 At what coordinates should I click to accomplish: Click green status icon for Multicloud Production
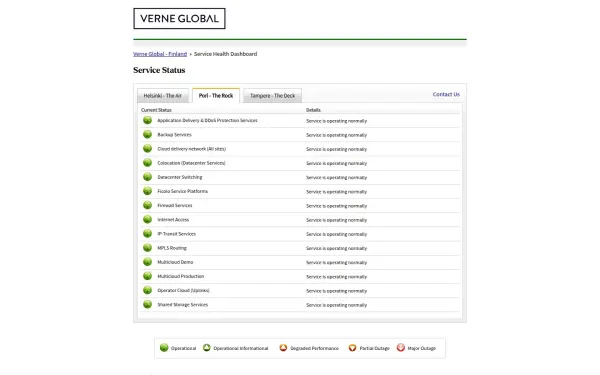pos(147,276)
